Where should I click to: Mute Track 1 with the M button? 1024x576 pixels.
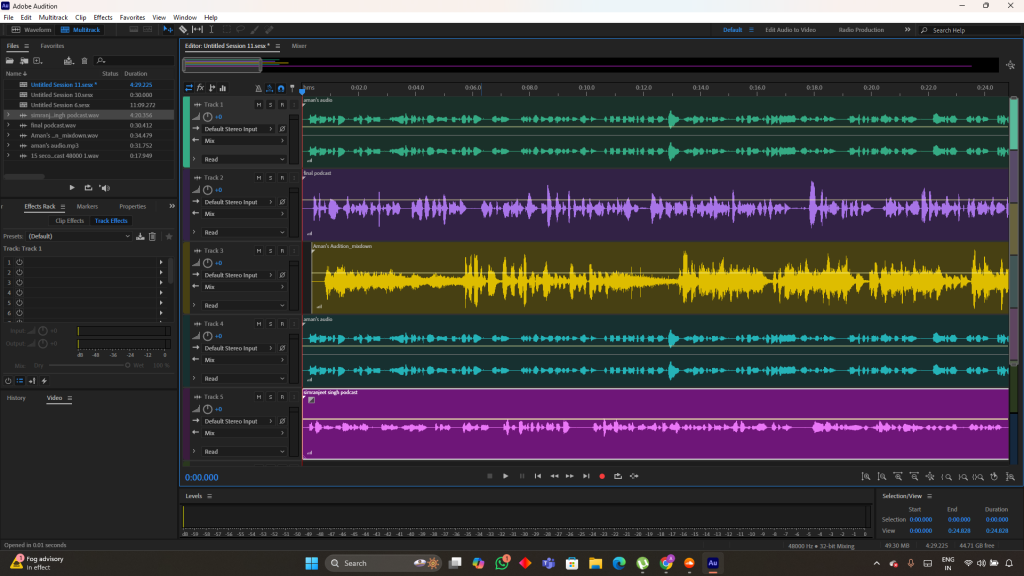click(259, 105)
